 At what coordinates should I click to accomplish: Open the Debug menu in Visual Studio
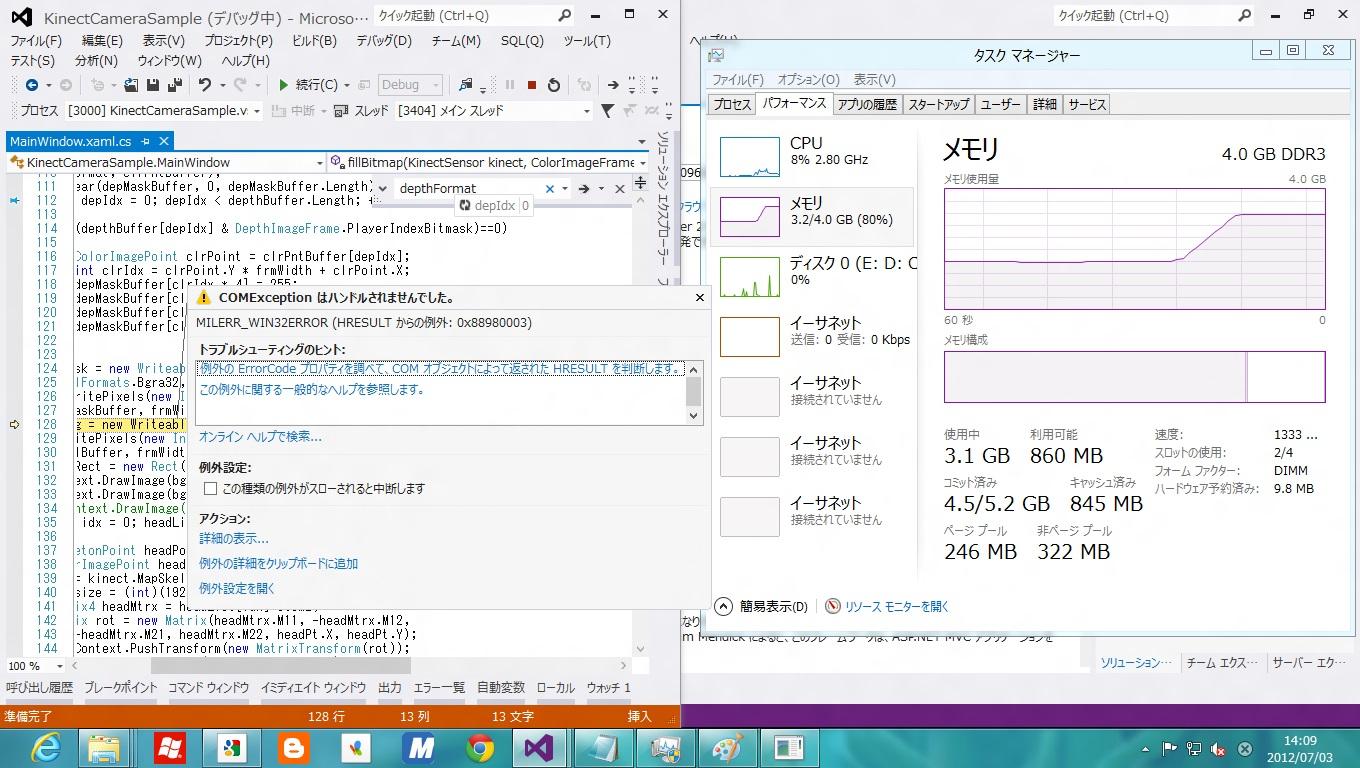pyautogui.click(x=384, y=41)
